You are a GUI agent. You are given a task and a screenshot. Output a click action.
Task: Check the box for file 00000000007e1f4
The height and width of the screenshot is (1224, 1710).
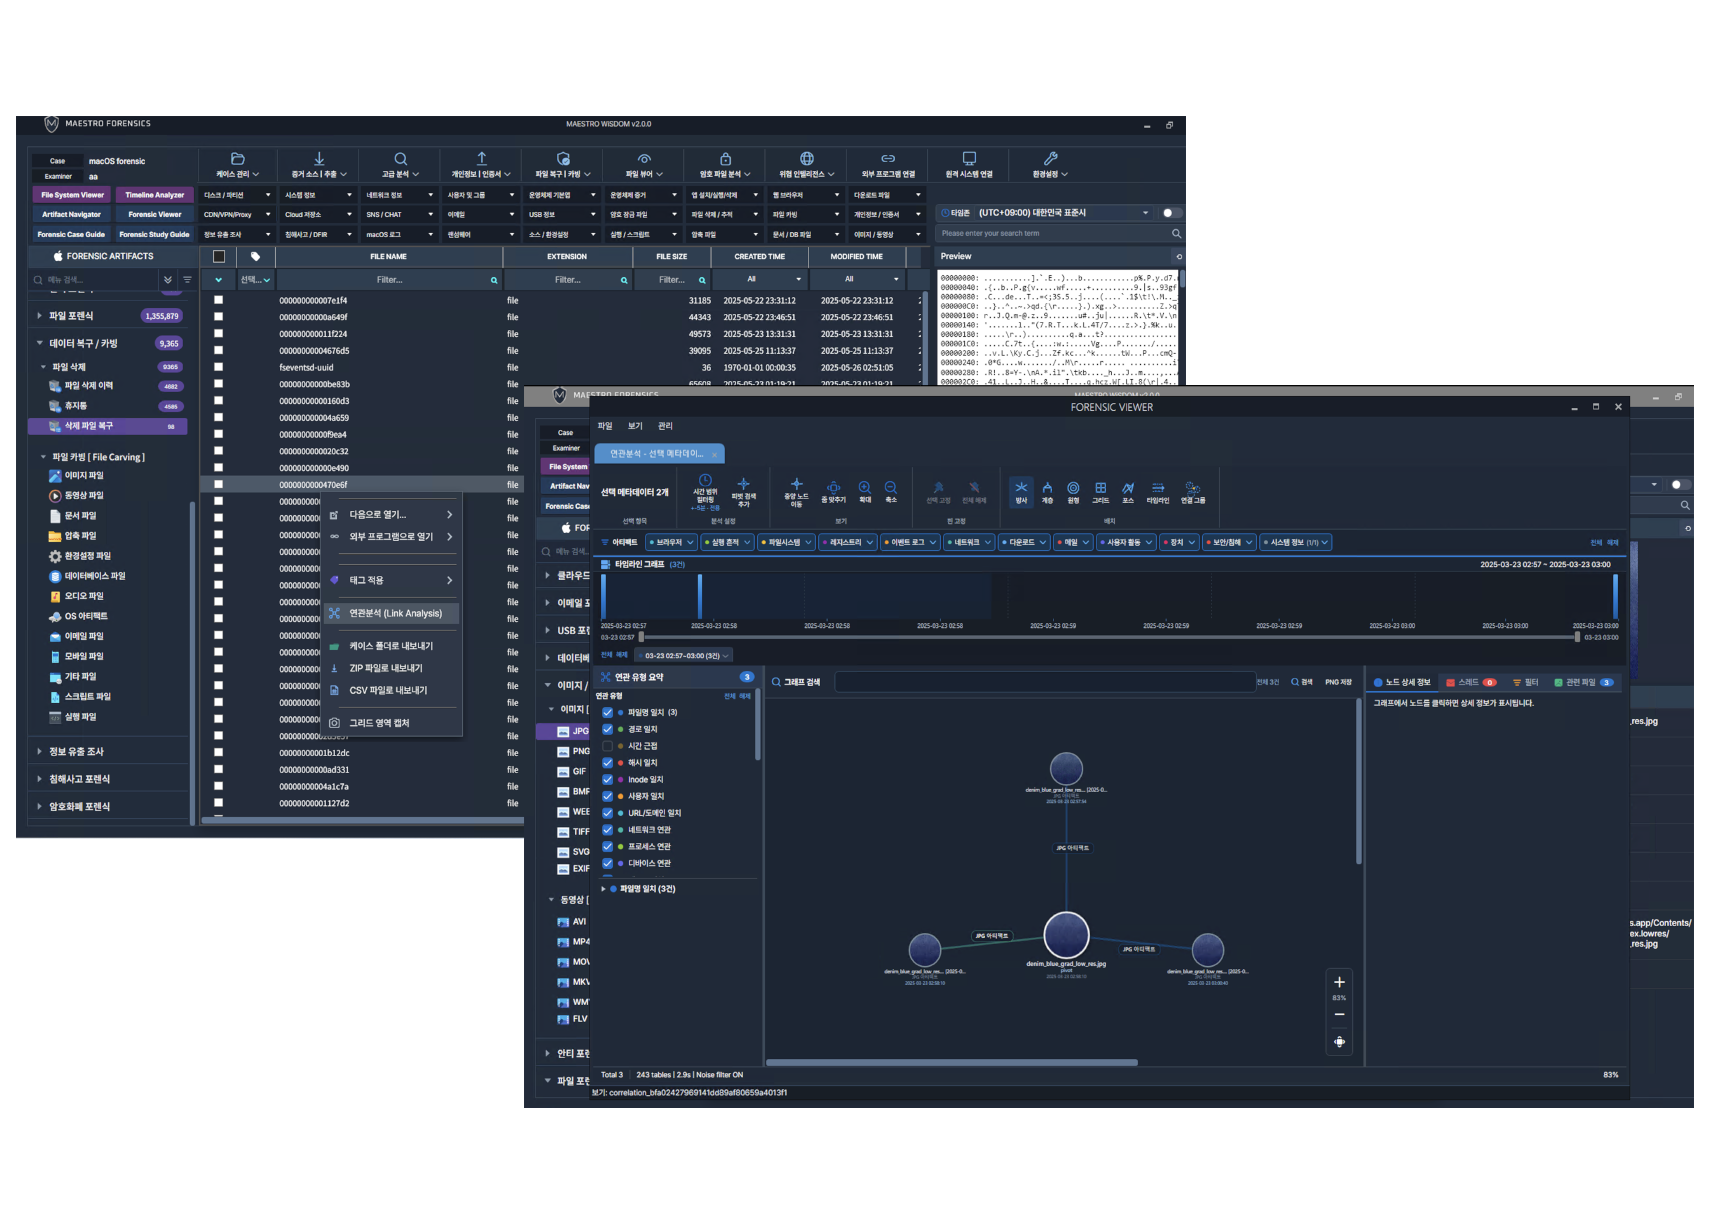218,300
